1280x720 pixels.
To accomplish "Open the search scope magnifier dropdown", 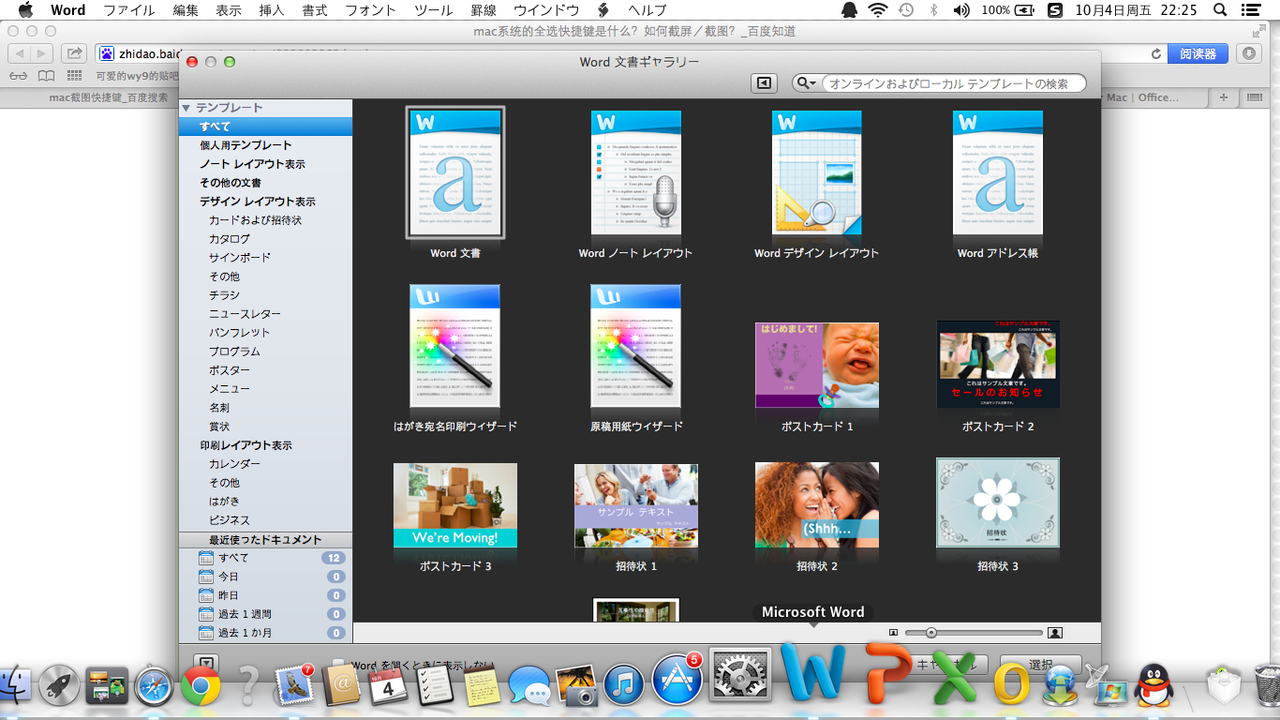I will click(806, 84).
